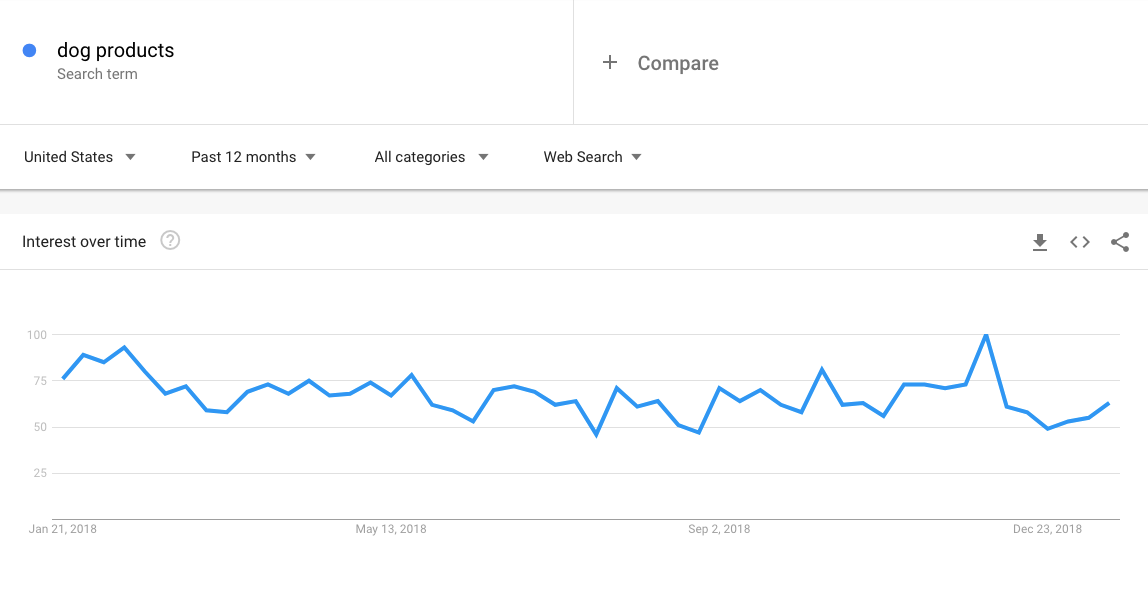
Task: Open the embed code icon
Action: coord(1080,242)
